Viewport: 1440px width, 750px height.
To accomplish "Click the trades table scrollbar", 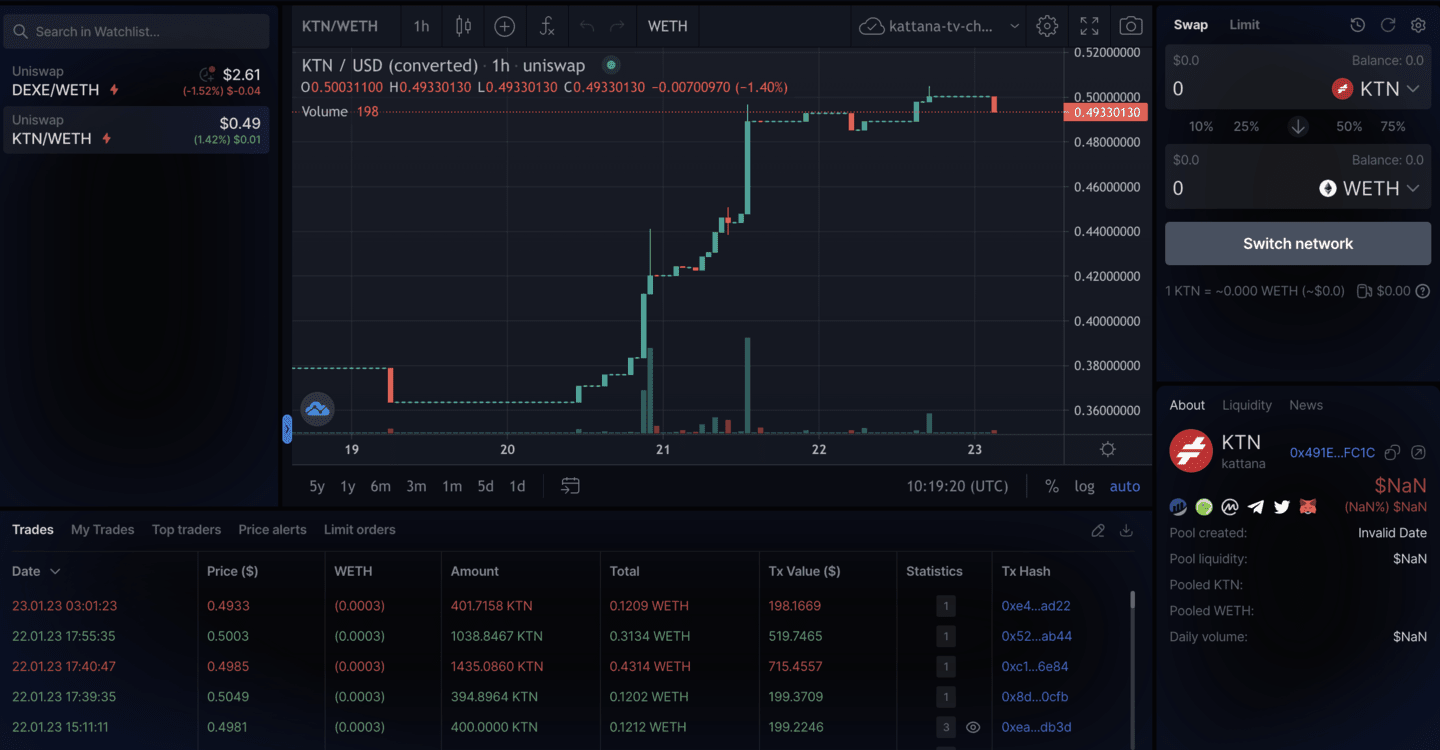I will [1133, 600].
